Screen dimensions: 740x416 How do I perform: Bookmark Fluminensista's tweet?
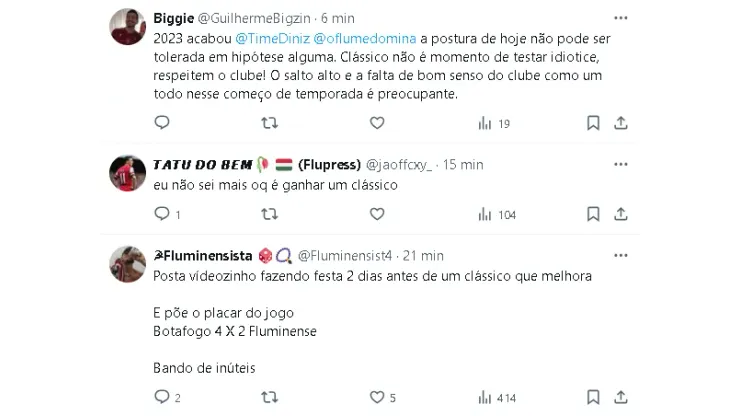(x=593, y=398)
